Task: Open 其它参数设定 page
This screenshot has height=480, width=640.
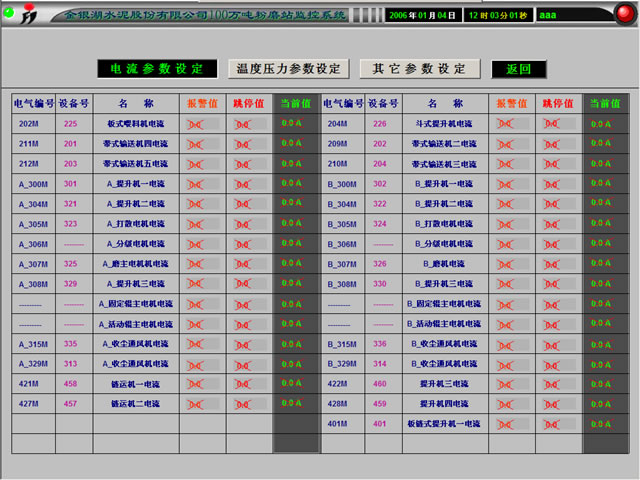Action: [x=419, y=69]
